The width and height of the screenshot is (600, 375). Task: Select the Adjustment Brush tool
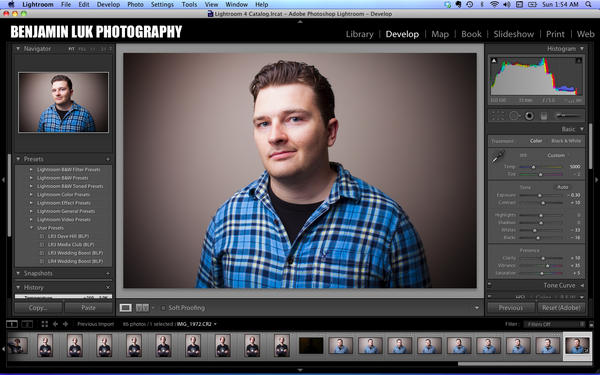pos(568,116)
